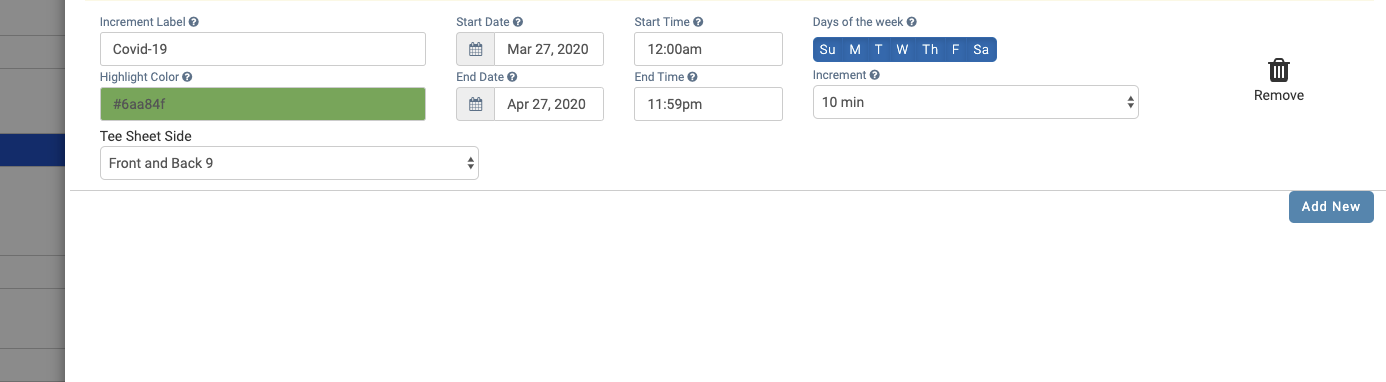1386x382 pixels.
Task: Toggle the Sa day button
Action: click(981, 49)
